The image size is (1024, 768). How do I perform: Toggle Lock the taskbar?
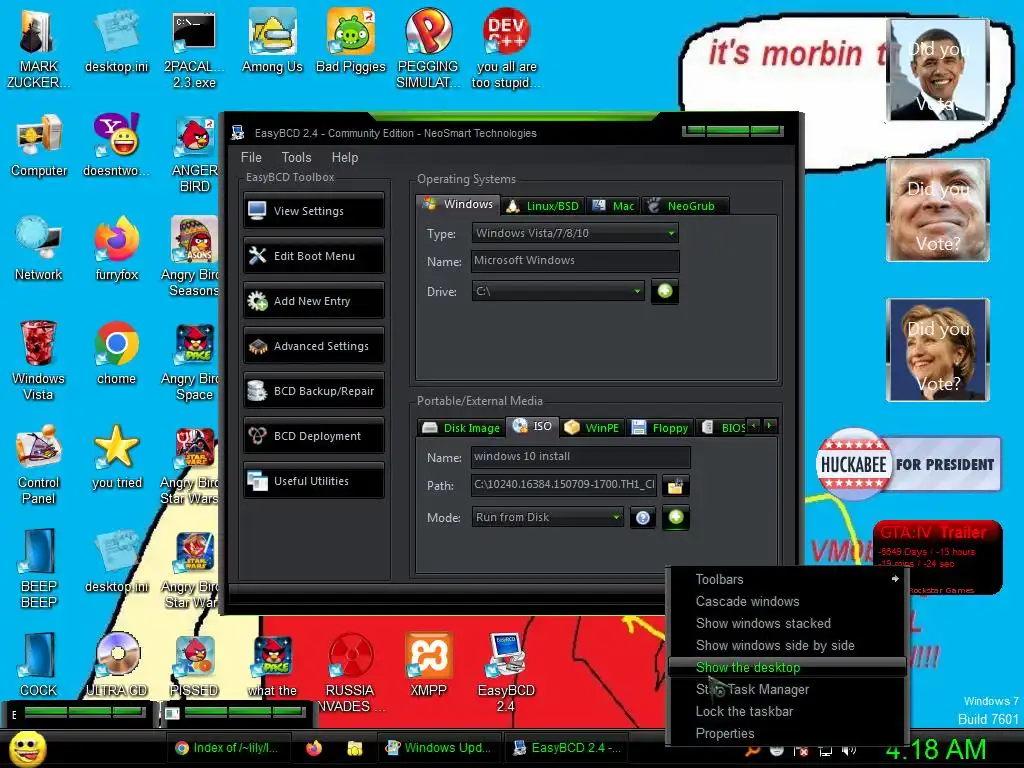pyautogui.click(x=787, y=712)
